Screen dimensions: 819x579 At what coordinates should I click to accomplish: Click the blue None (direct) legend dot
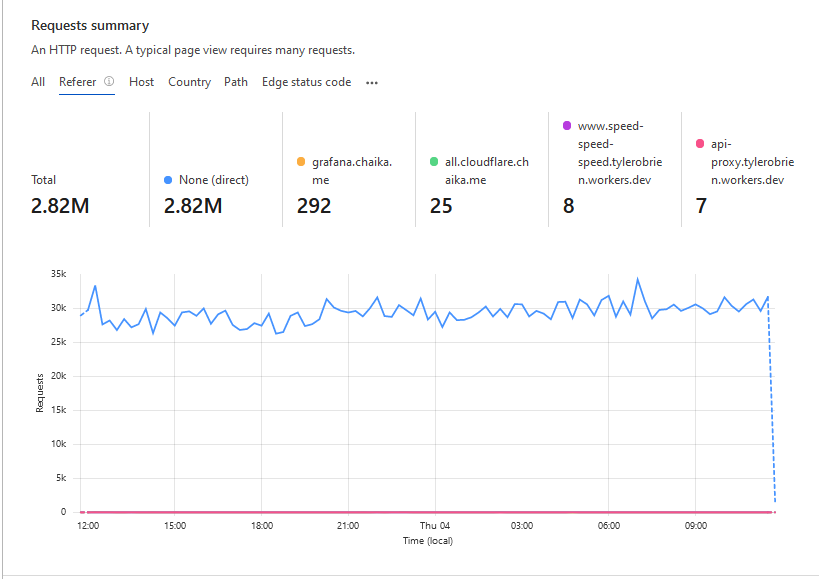tap(168, 180)
